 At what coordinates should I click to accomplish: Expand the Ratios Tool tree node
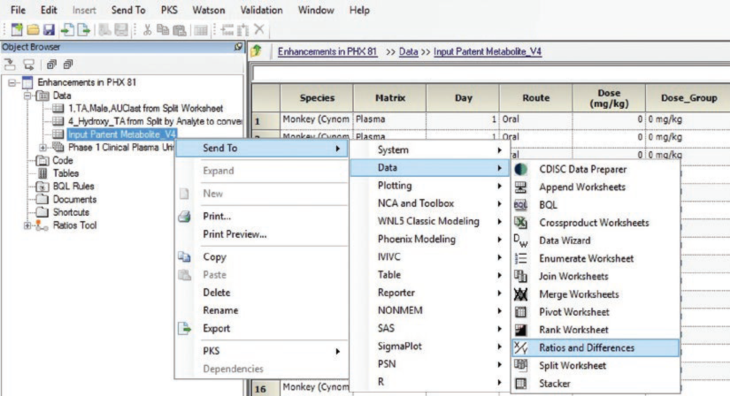[27, 226]
